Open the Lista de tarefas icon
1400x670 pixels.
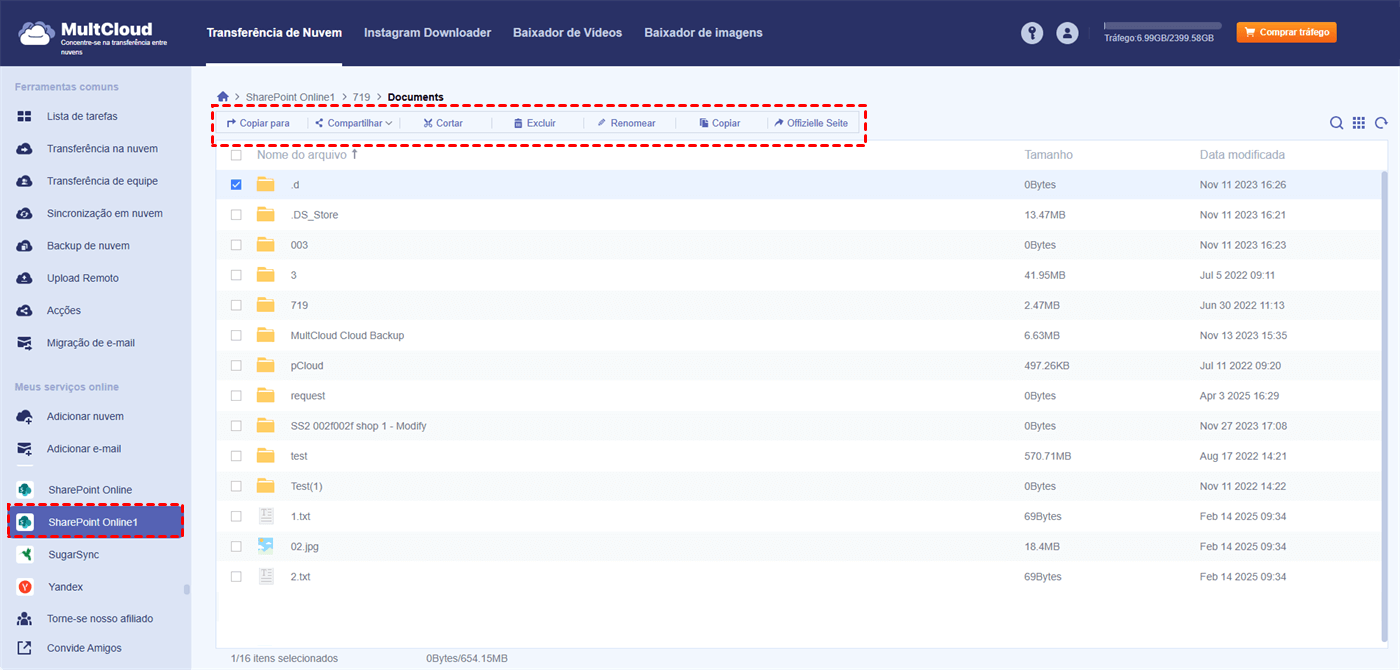tap(24, 117)
